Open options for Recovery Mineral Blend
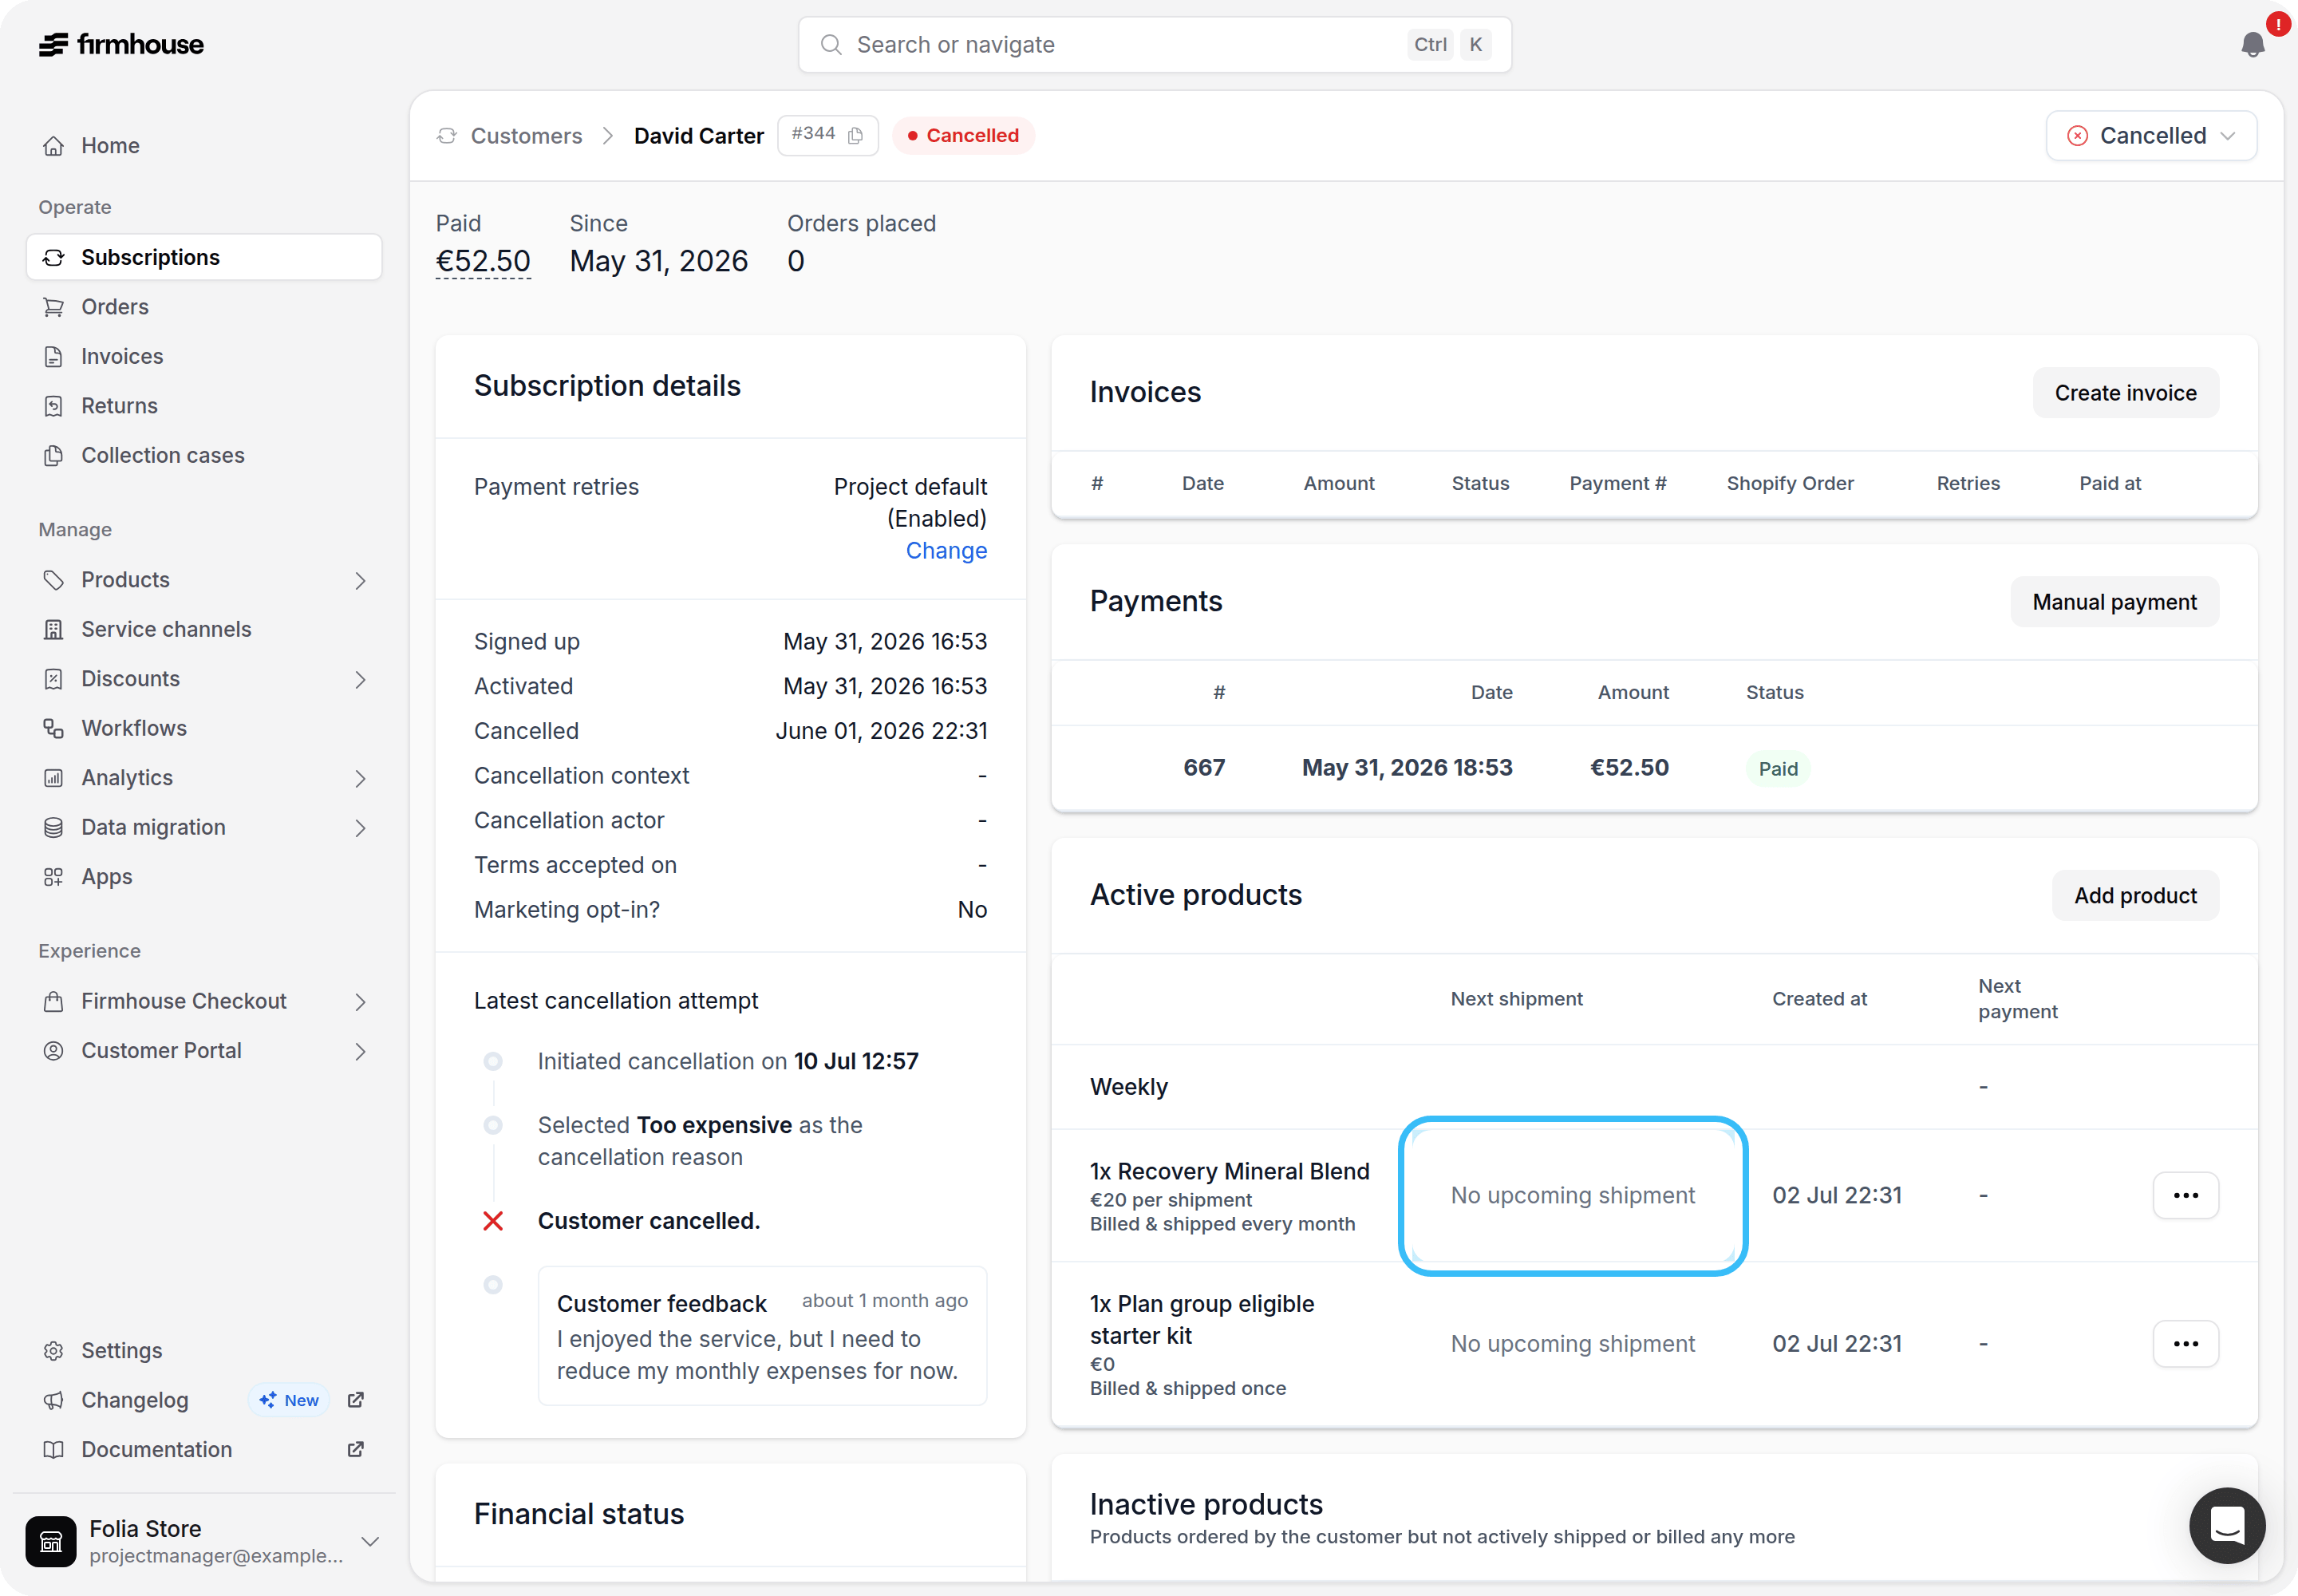 click(2185, 1196)
